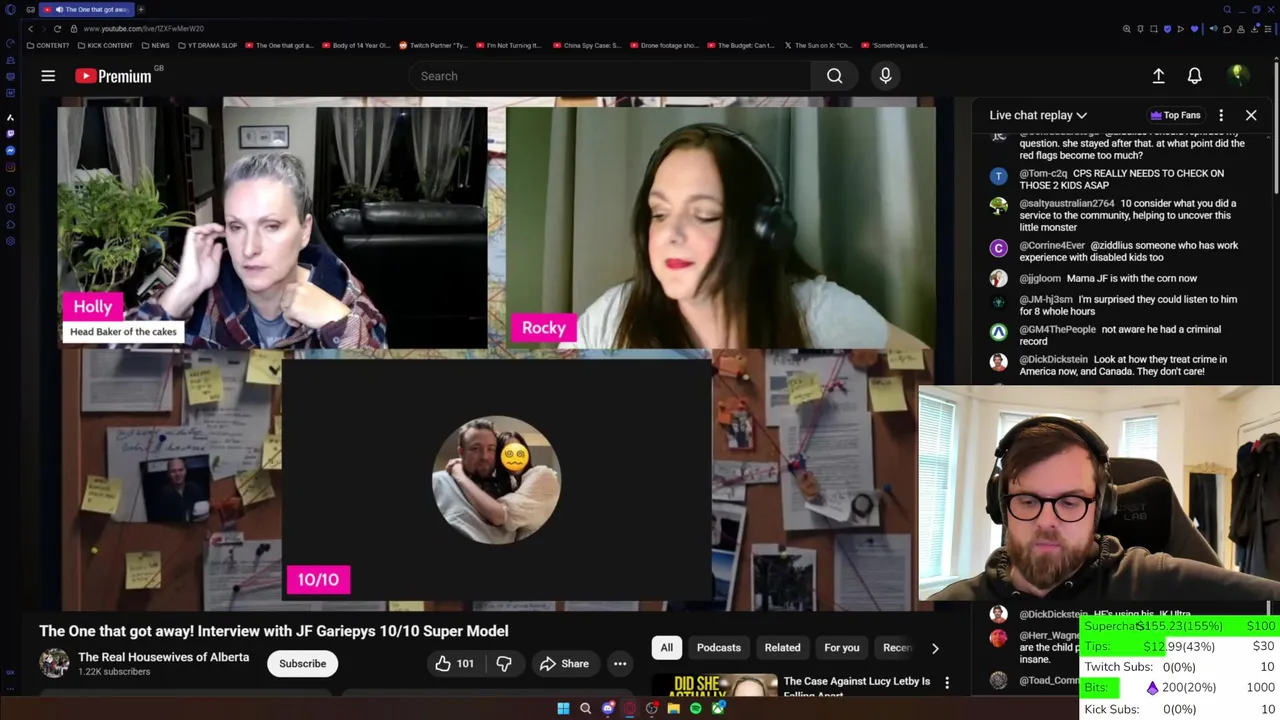Click the video title text
The height and width of the screenshot is (720, 1280).
(x=274, y=631)
